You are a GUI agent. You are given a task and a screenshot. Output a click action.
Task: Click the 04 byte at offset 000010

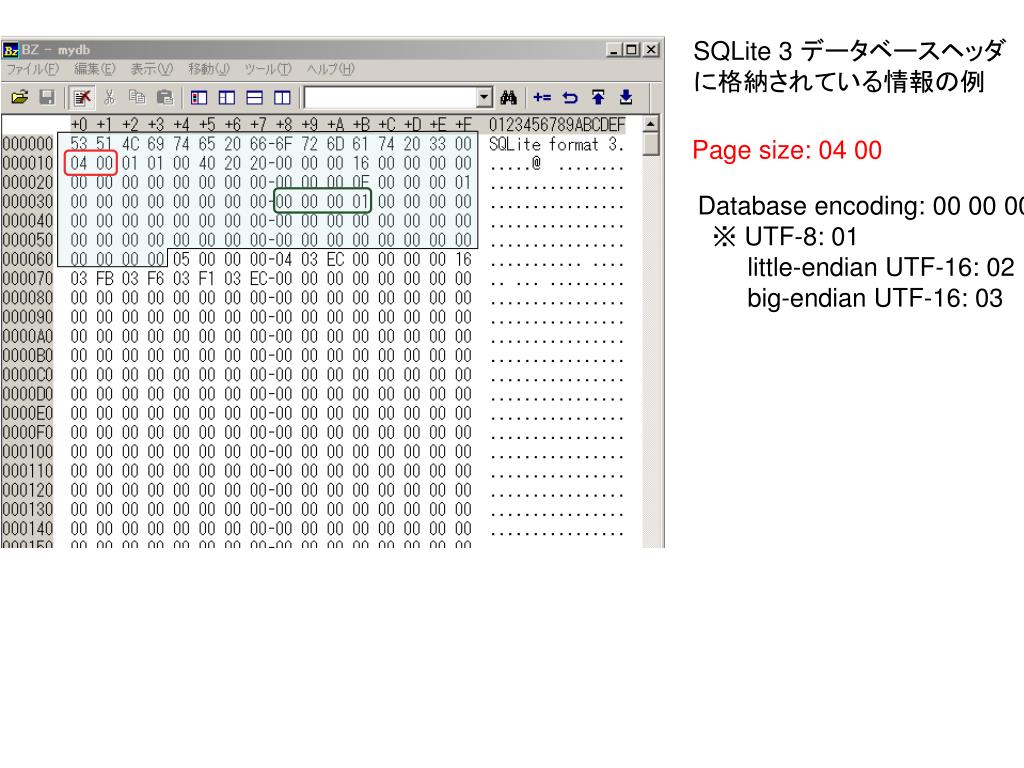point(78,163)
